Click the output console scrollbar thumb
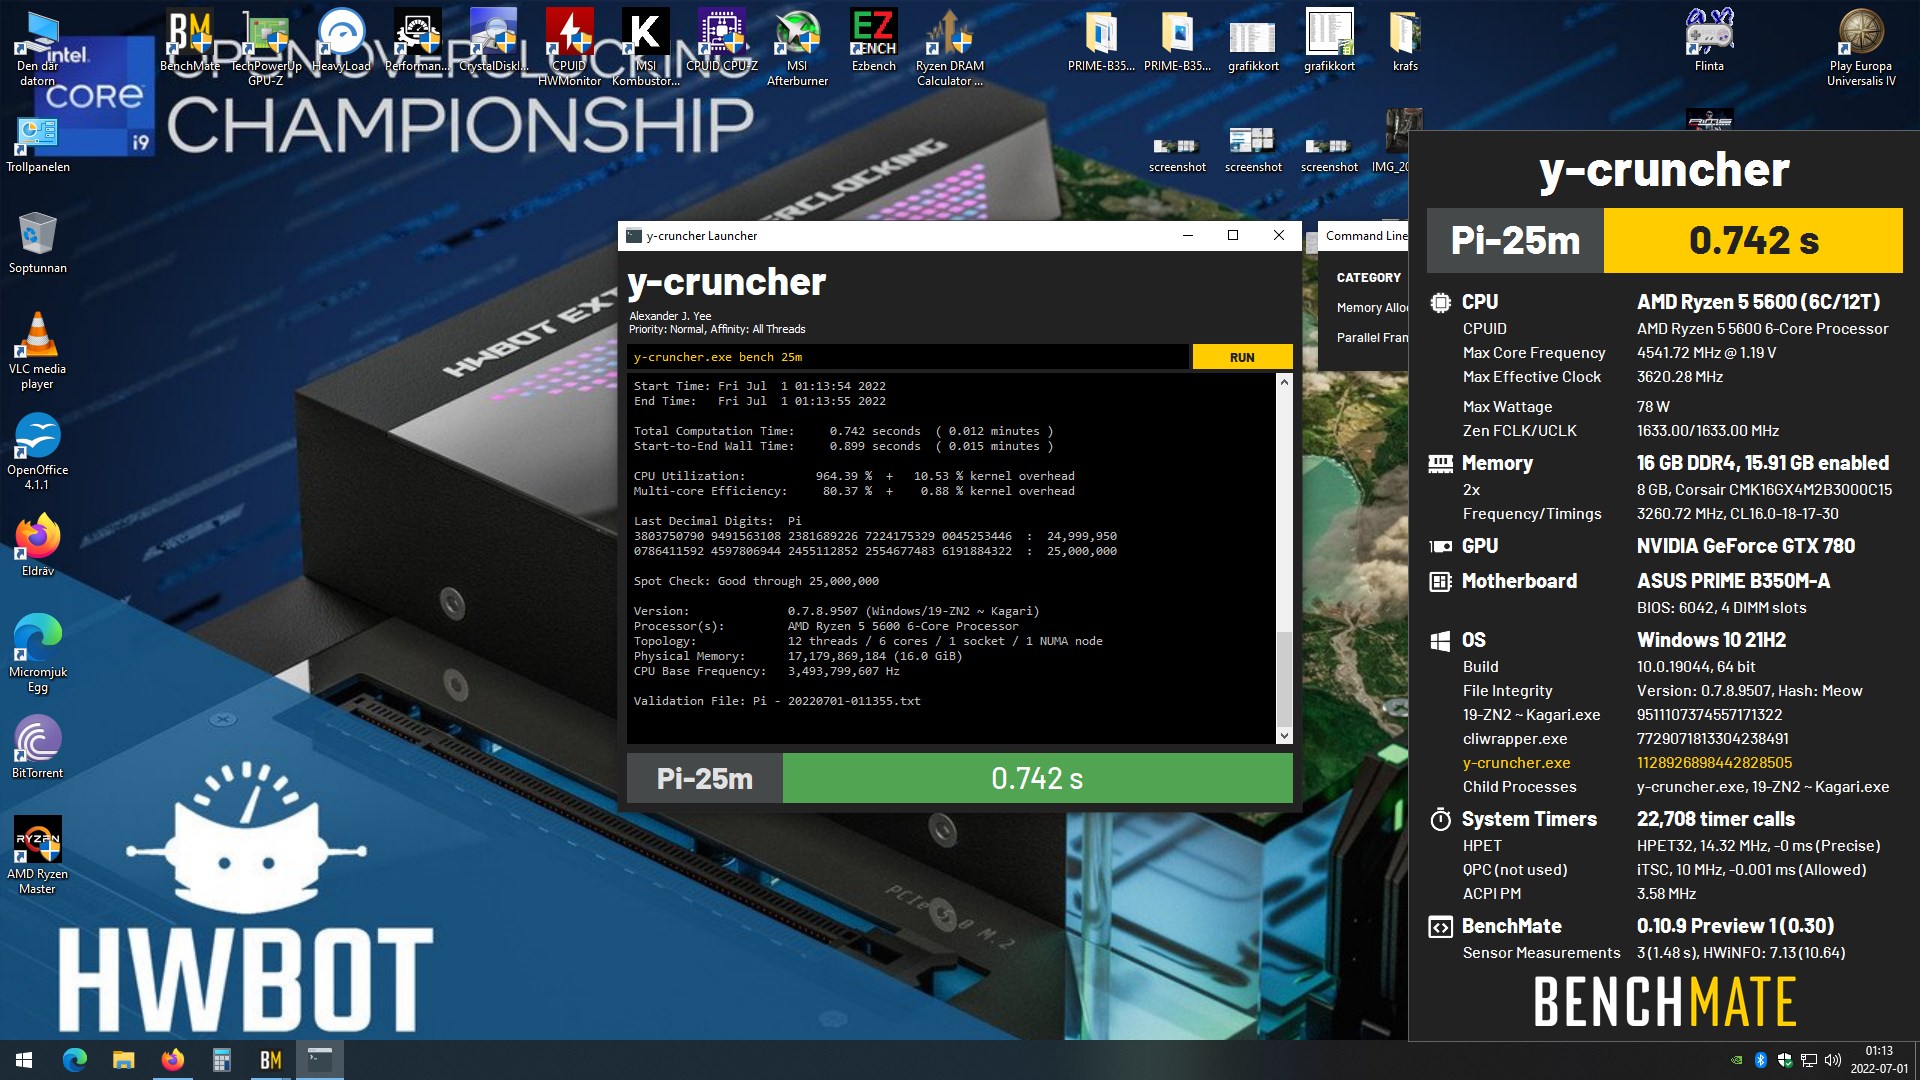The height and width of the screenshot is (1080, 1920). (x=1284, y=679)
